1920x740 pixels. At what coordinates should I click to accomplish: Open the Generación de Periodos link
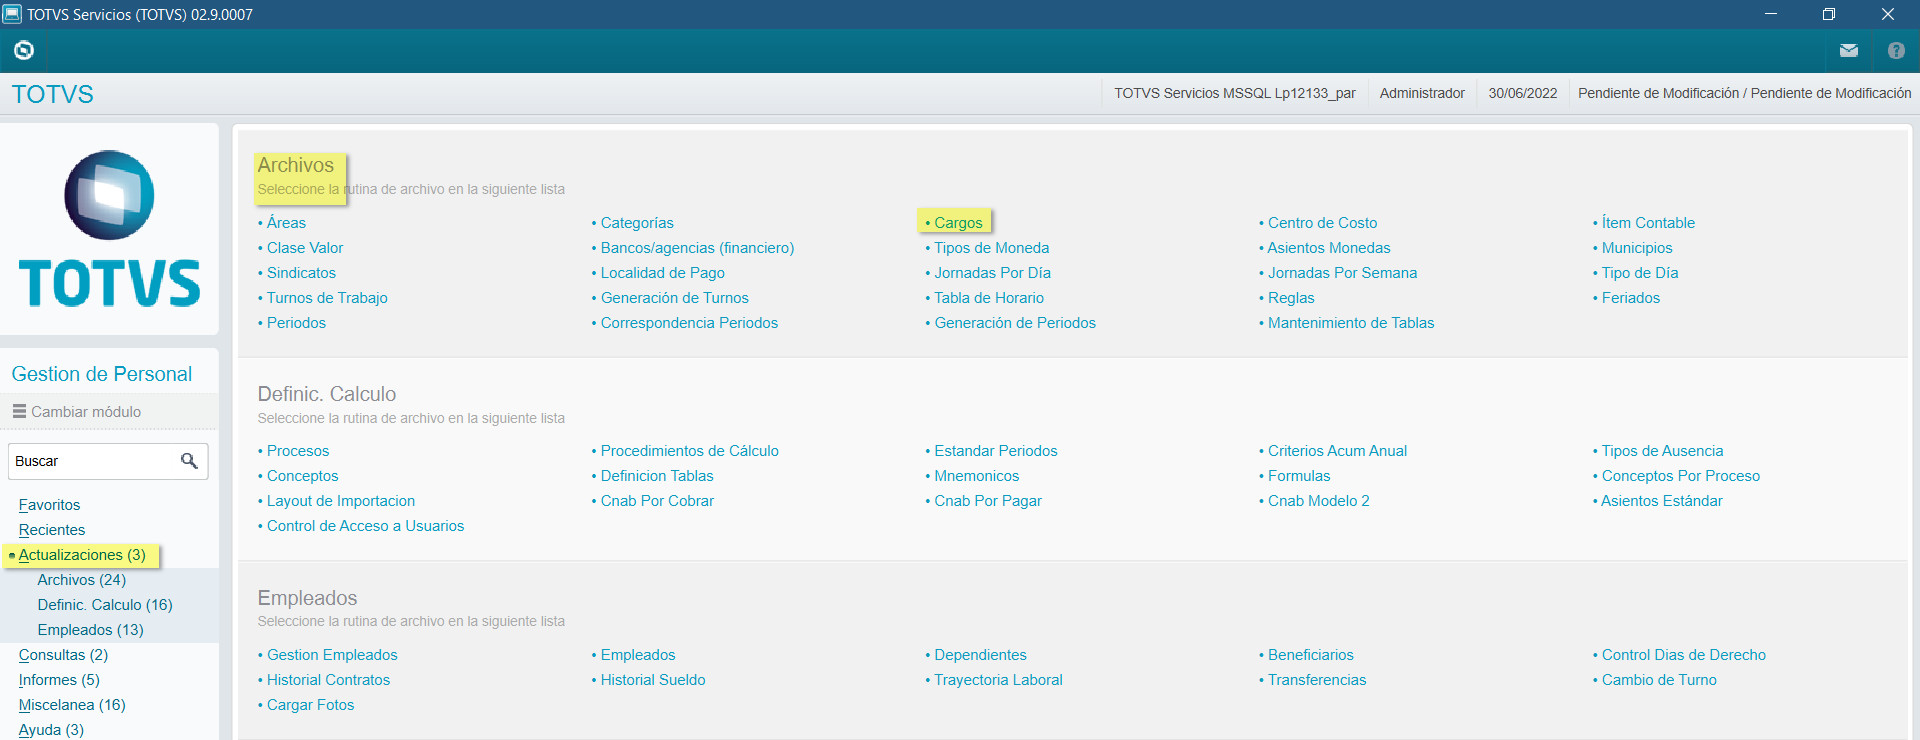point(1015,323)
